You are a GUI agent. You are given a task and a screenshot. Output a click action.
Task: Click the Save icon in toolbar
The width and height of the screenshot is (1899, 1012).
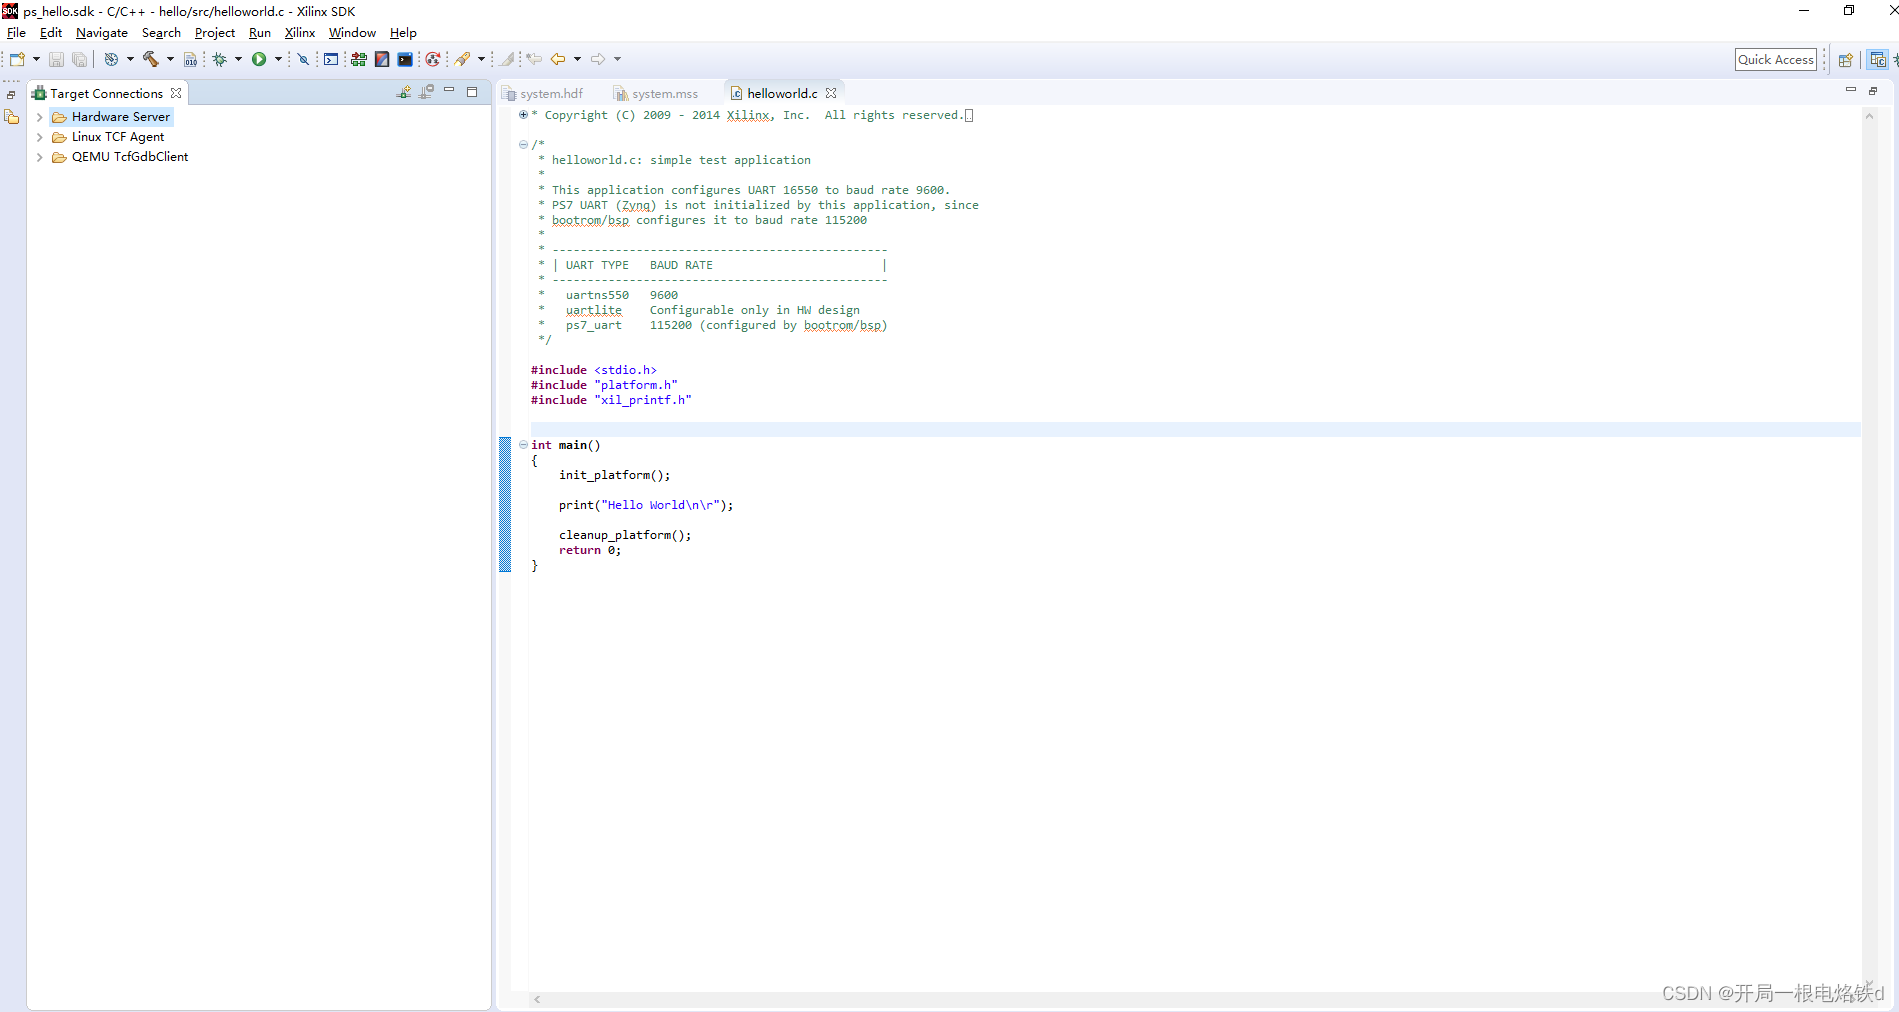tap(56, 59)
